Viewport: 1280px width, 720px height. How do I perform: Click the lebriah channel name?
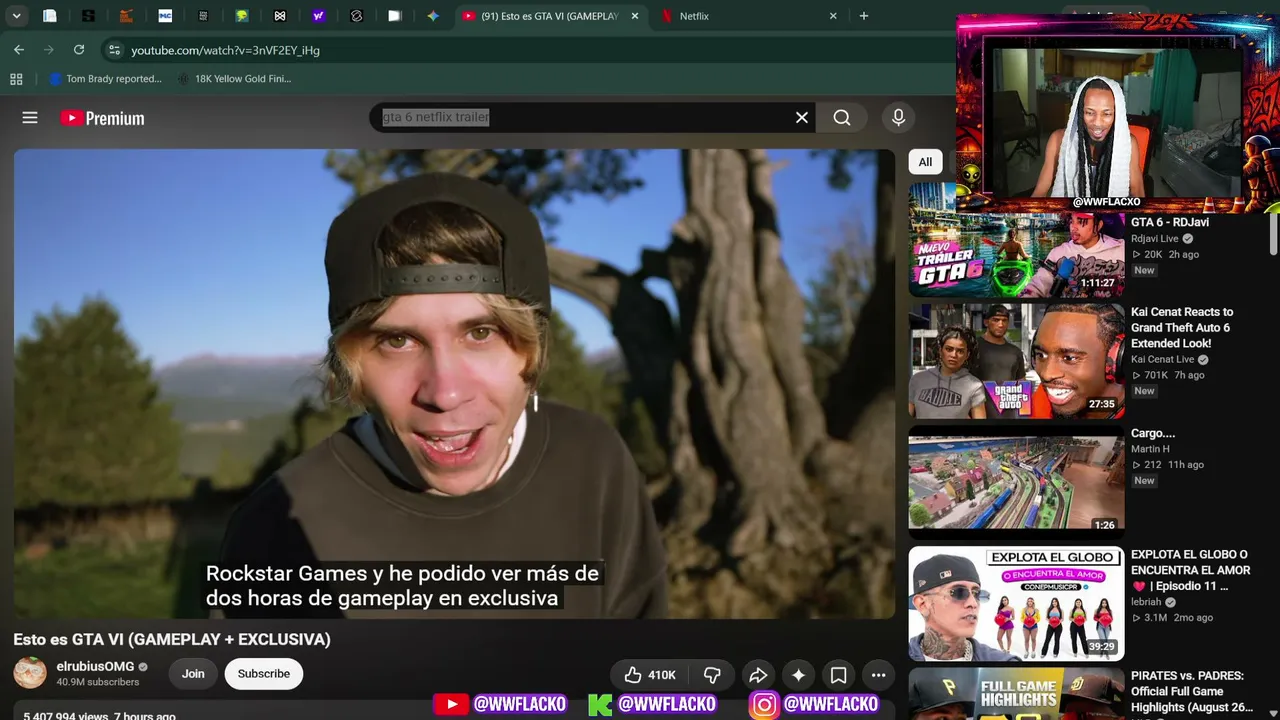(1146, 602)
